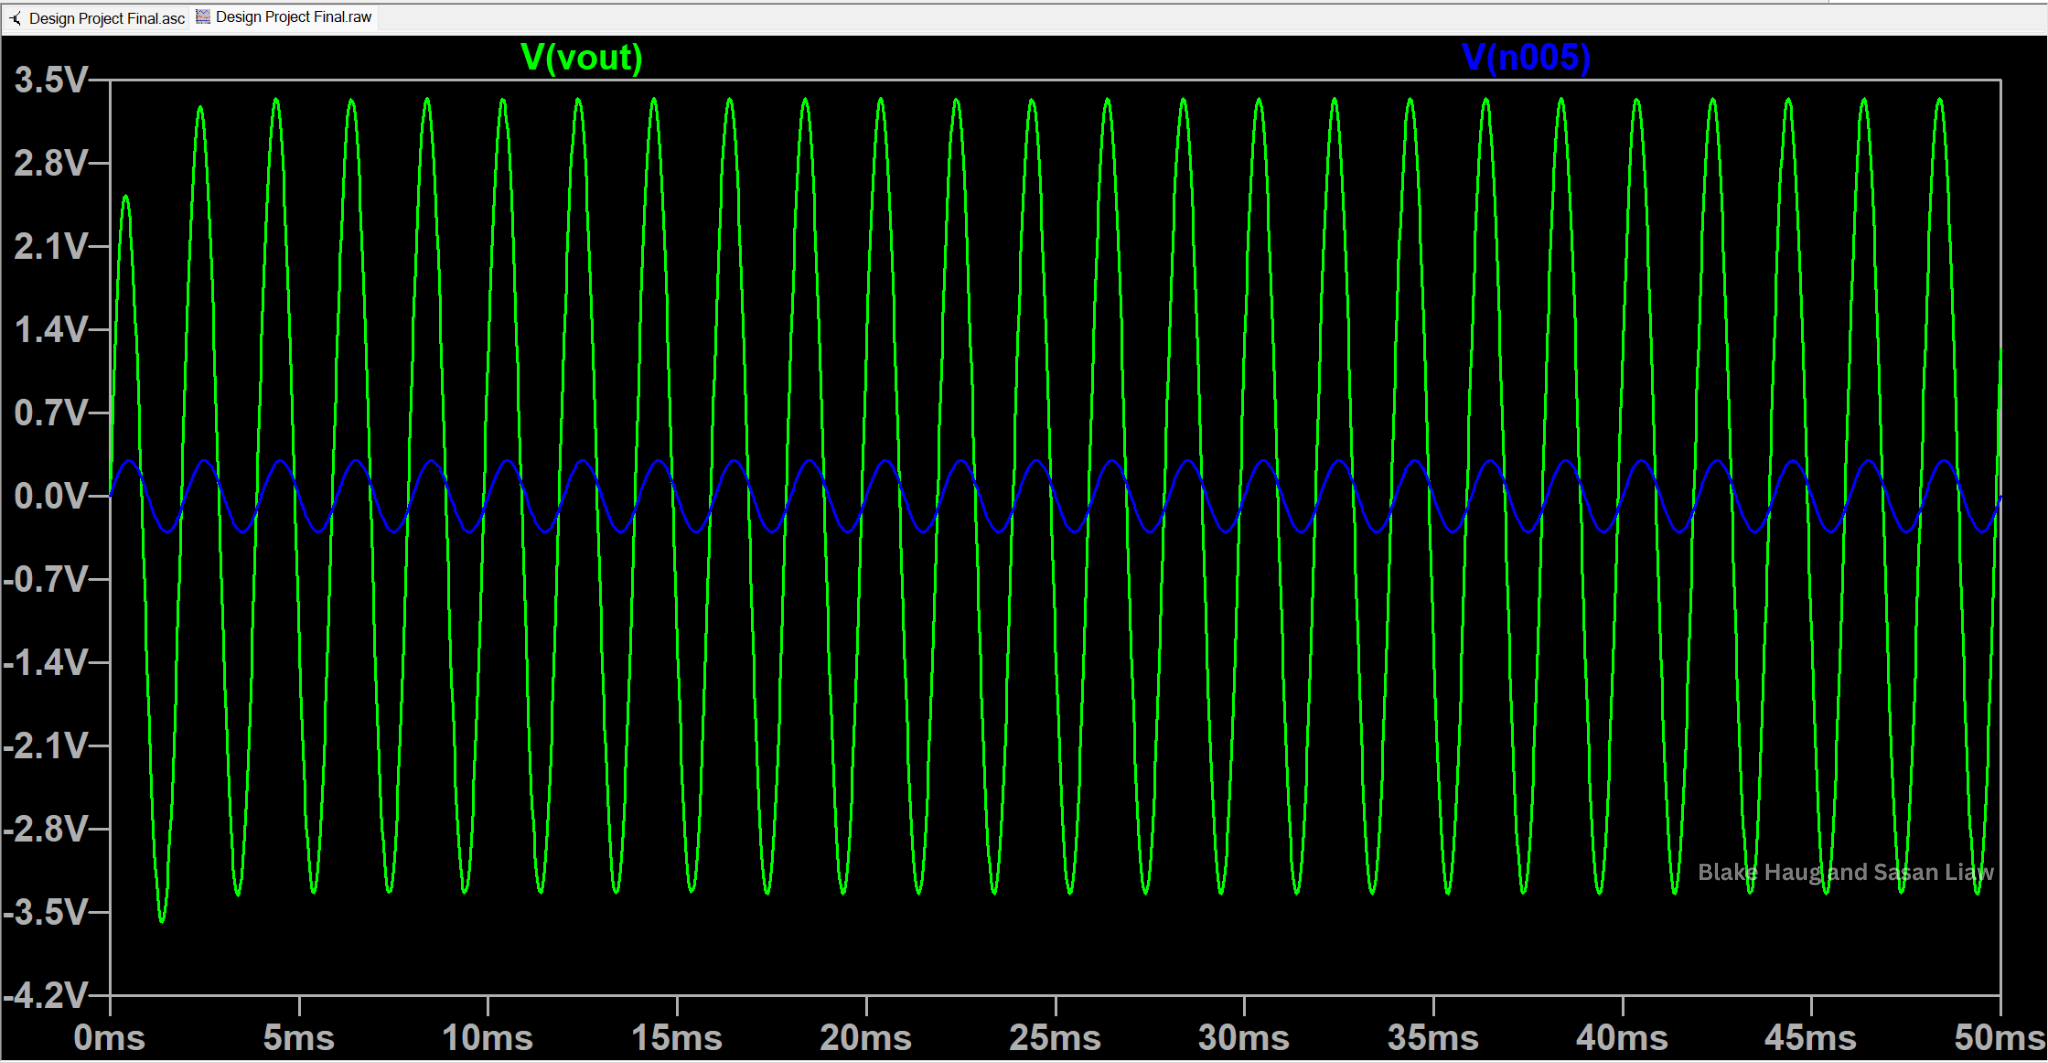
Task: Click the 10ms time axis label
Action: click(x=487, y=1038)
